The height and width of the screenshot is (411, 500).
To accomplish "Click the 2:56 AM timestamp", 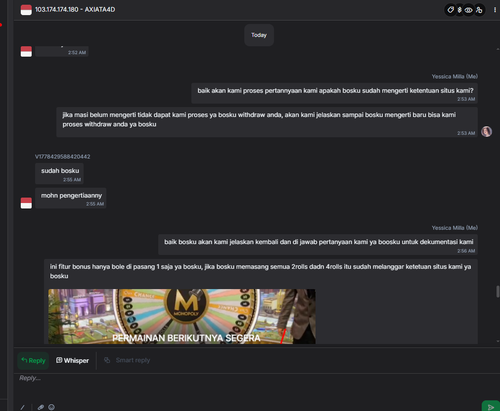I will click(x=466, y=251).
